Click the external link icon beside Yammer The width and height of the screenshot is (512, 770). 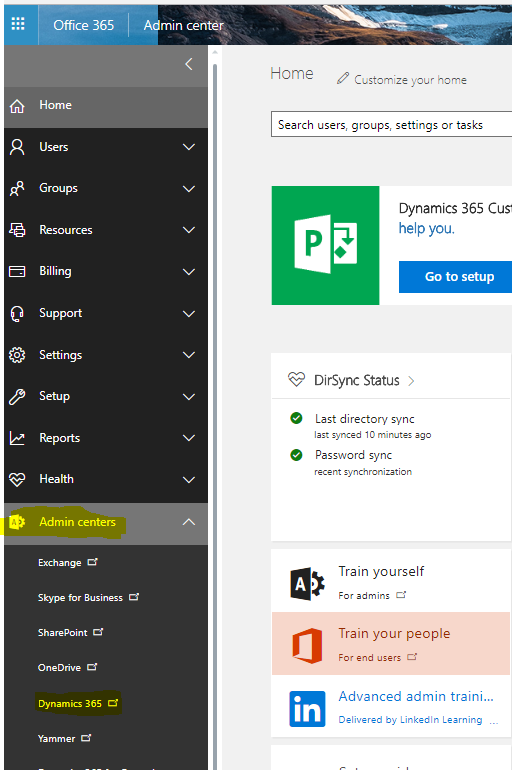pos(86,738)
